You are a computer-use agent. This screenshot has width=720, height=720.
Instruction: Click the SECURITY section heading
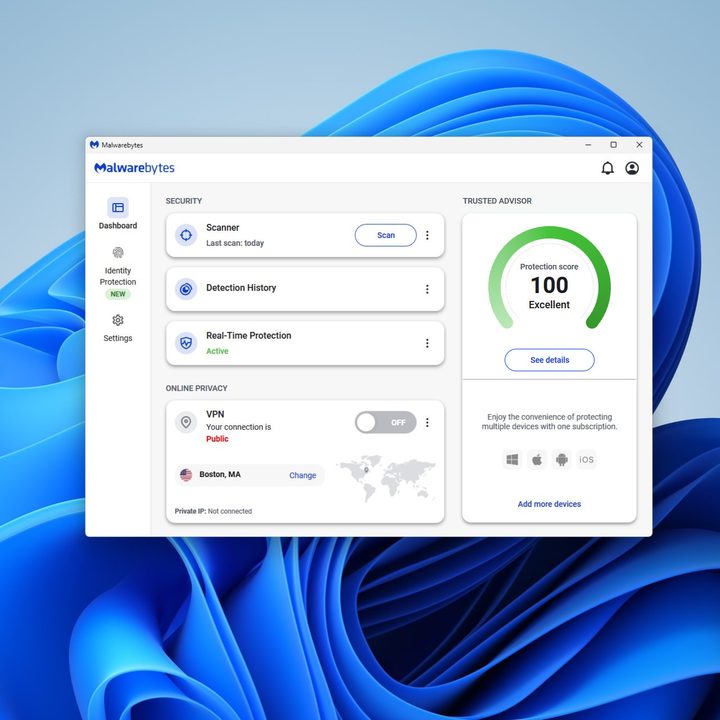(184, 201)
